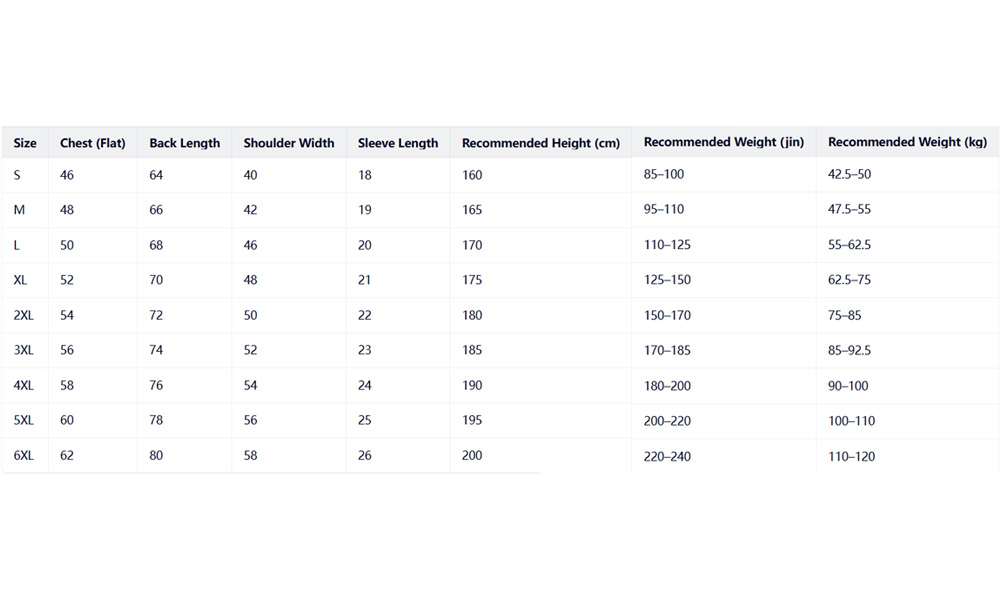1000x600 pixels.
Task: Select the 110–120 kg weight cell
Action: [851, 456]
